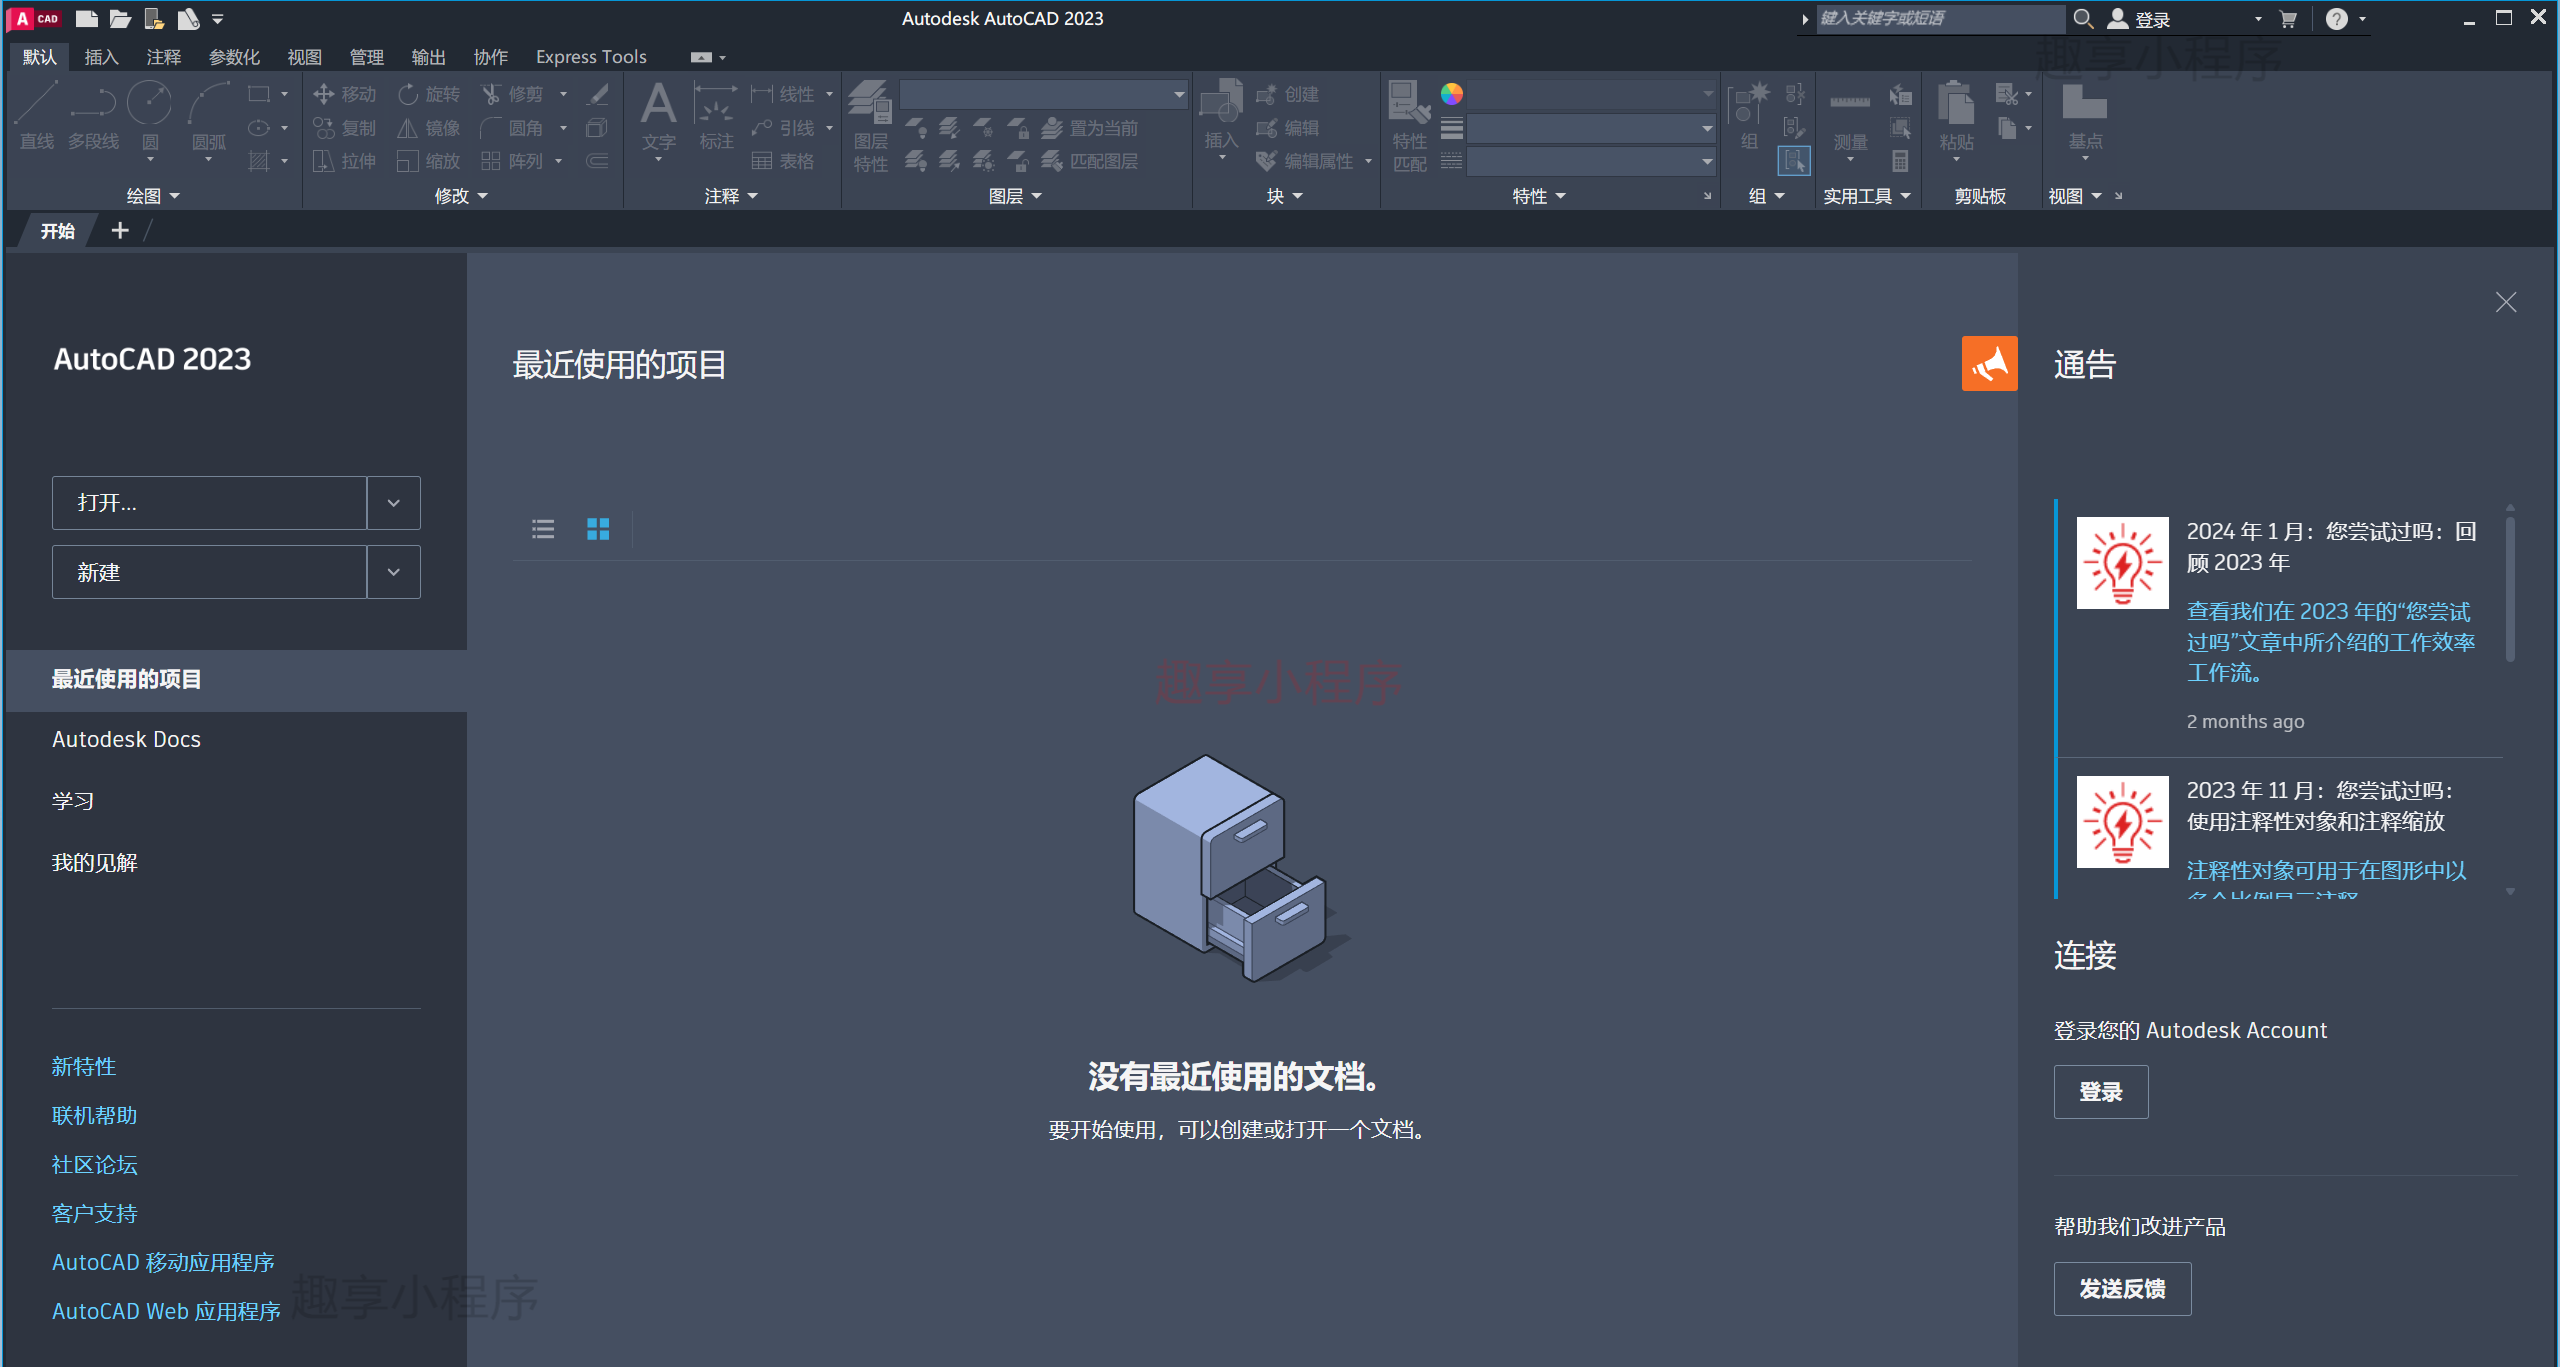Click the 登录 account menu in title bar
Screen dimensions: 2560x1367
[2185, 19]
